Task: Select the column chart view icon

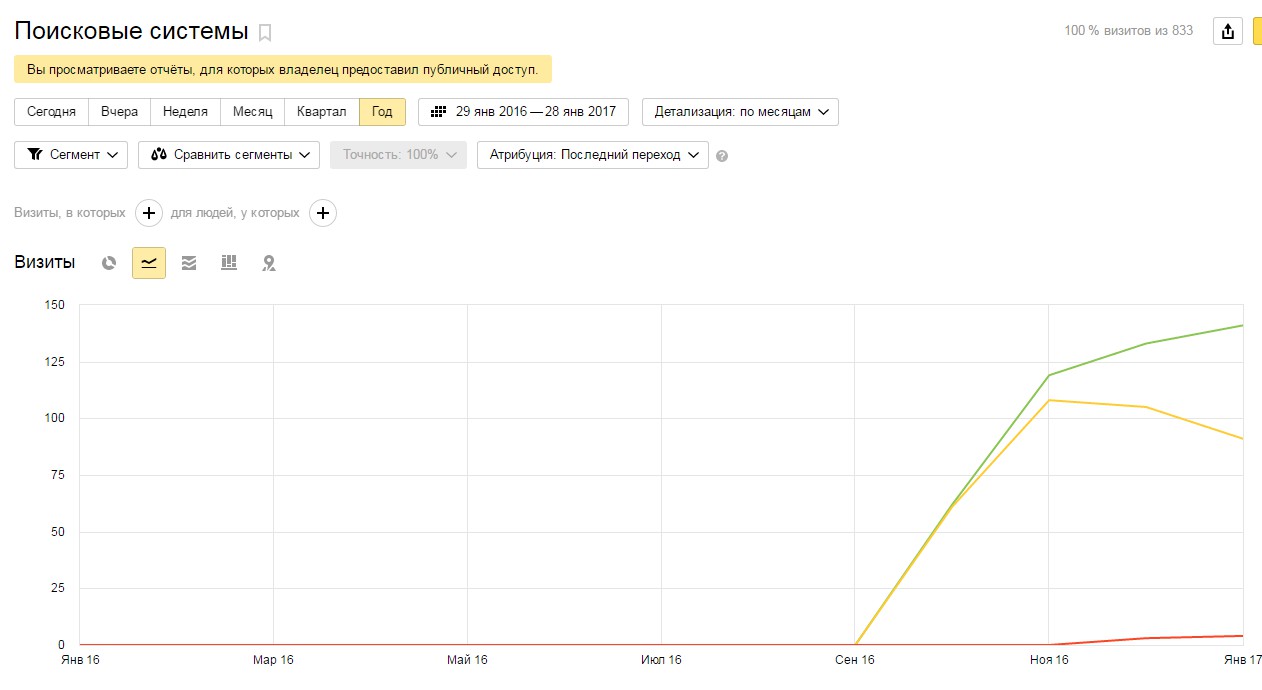Action: [x=229, y=263]
